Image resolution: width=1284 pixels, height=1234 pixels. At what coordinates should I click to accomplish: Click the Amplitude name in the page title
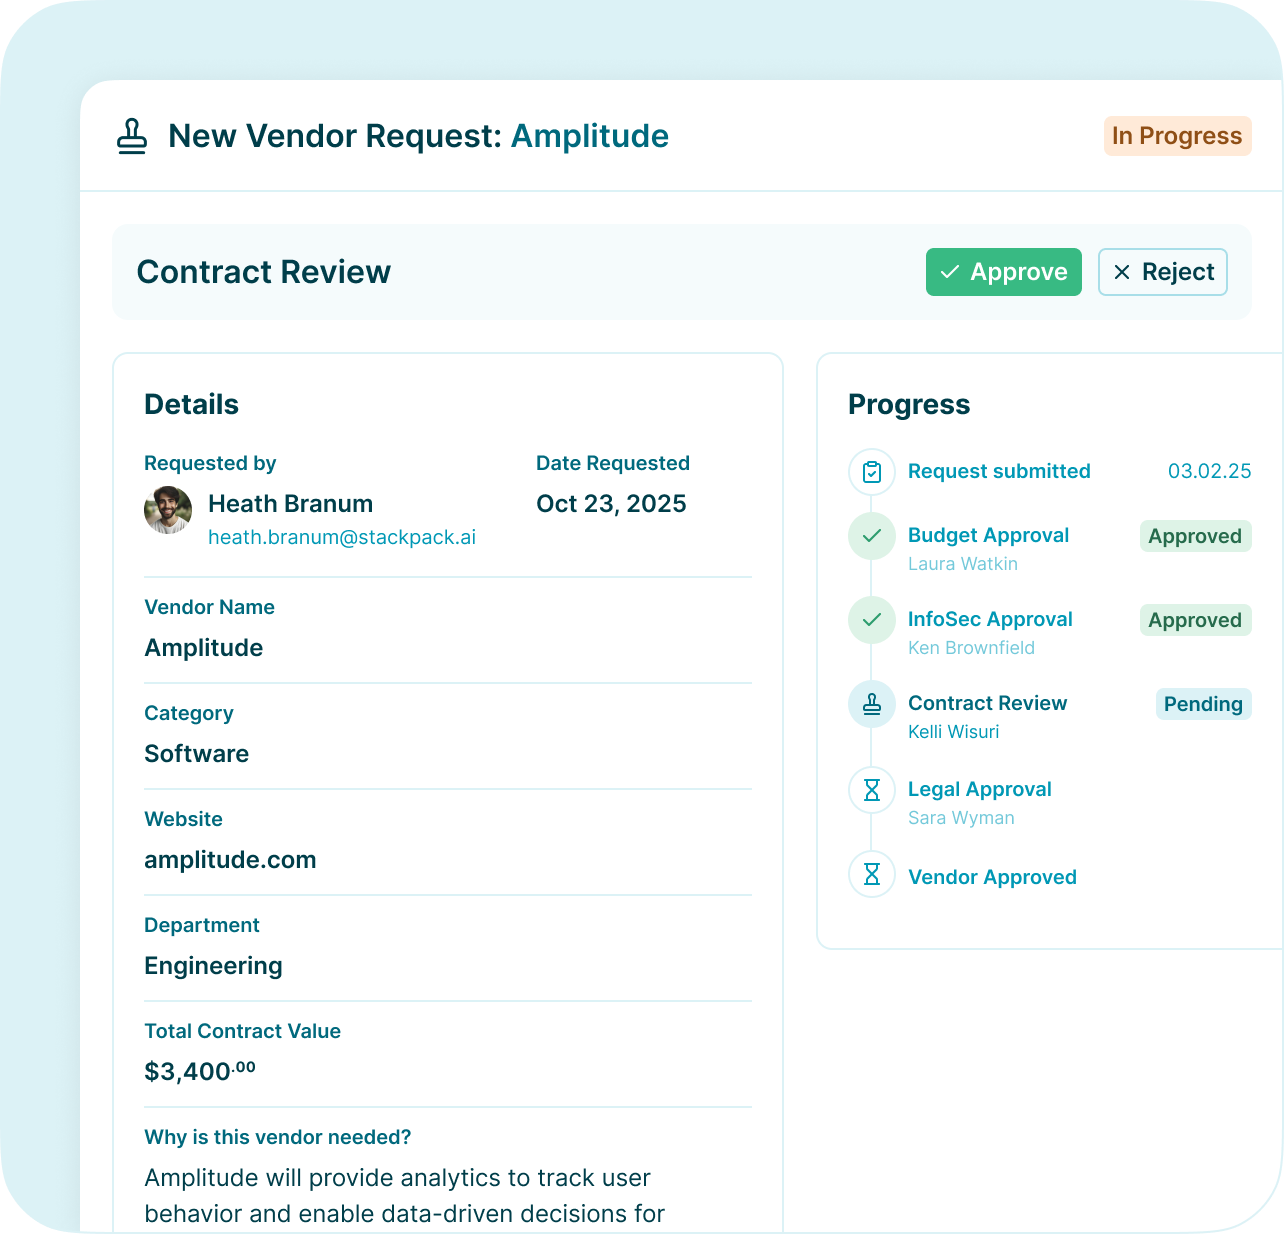click(x=590, y=136)
